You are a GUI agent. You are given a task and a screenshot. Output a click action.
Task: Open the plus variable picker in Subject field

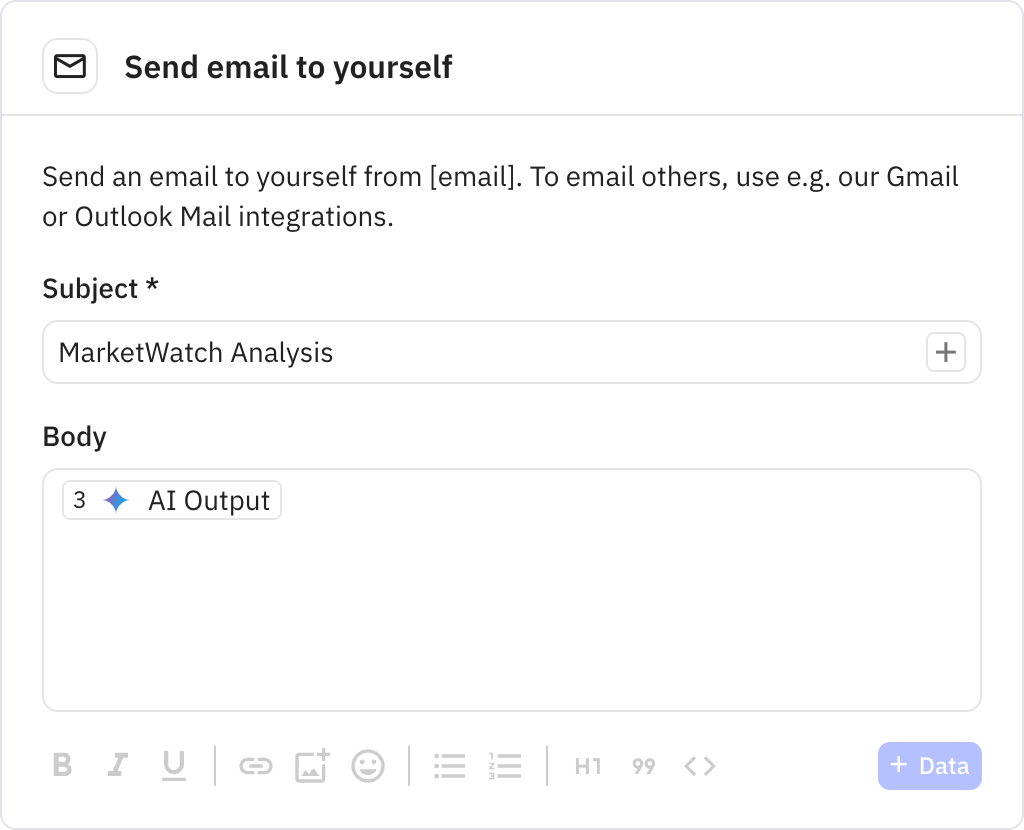click(x=945, y=352)
